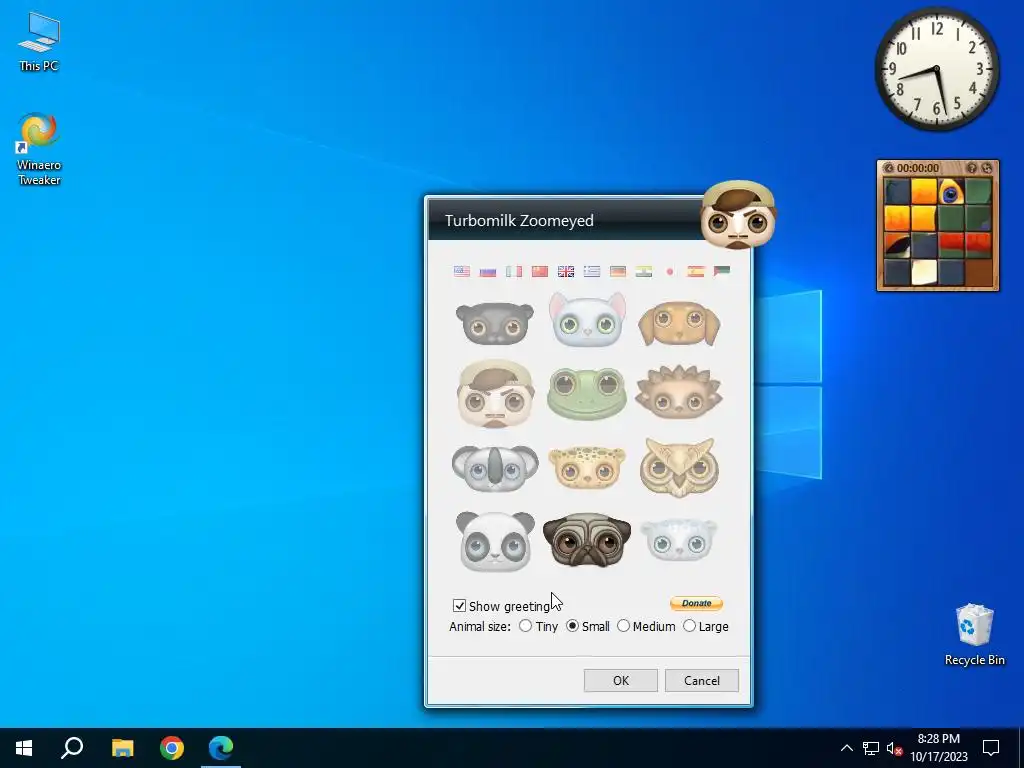Pick the gray koala animal
The height and width of the screenshot is (768, 1024).
pos(495,468)
